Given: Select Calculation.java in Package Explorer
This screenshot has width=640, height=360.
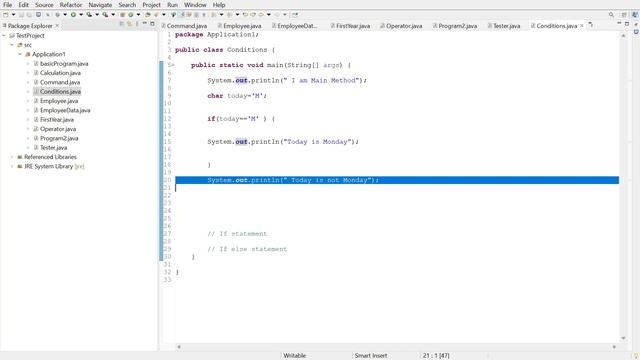Looking at the screenshot, I should click(60, 73).
